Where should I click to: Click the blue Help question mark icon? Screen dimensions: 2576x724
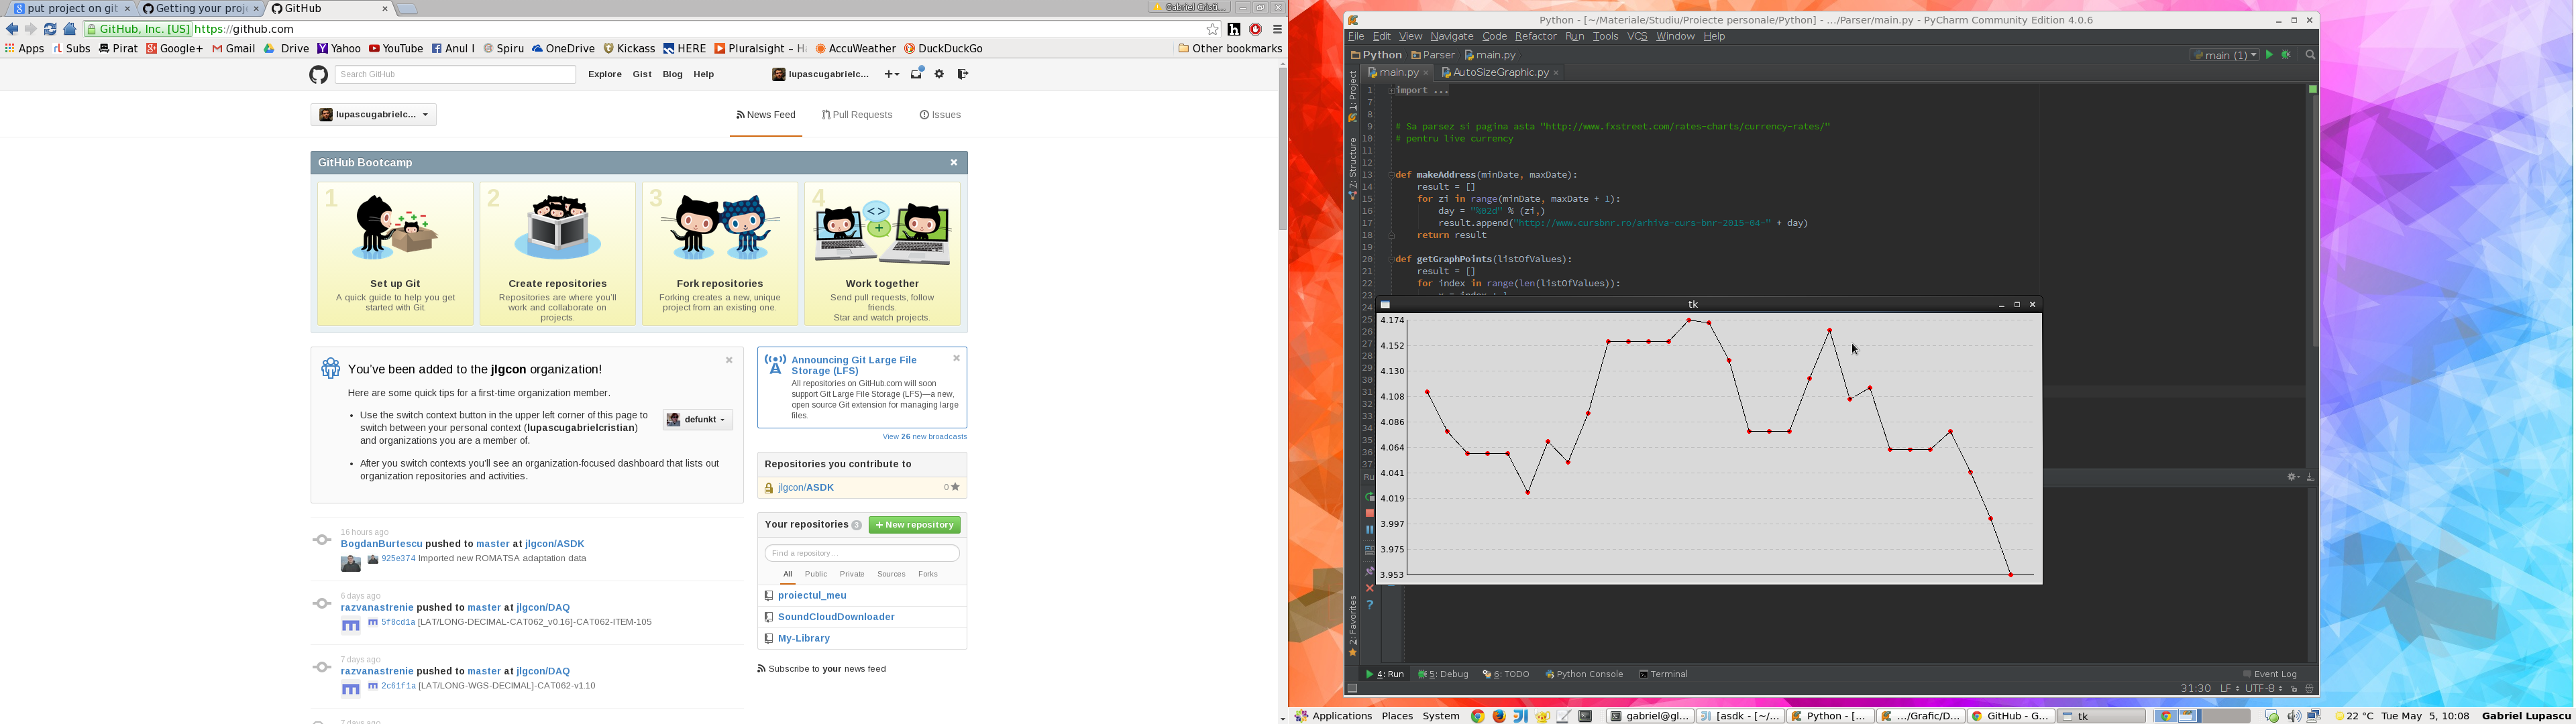click(x=1370, y=605)
